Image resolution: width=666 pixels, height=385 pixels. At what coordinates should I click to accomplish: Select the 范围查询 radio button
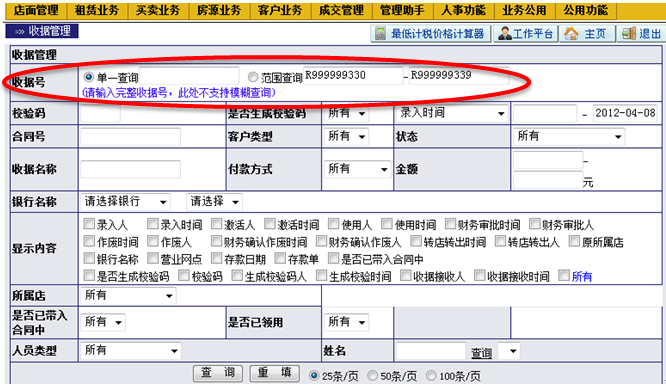point(253,77)
